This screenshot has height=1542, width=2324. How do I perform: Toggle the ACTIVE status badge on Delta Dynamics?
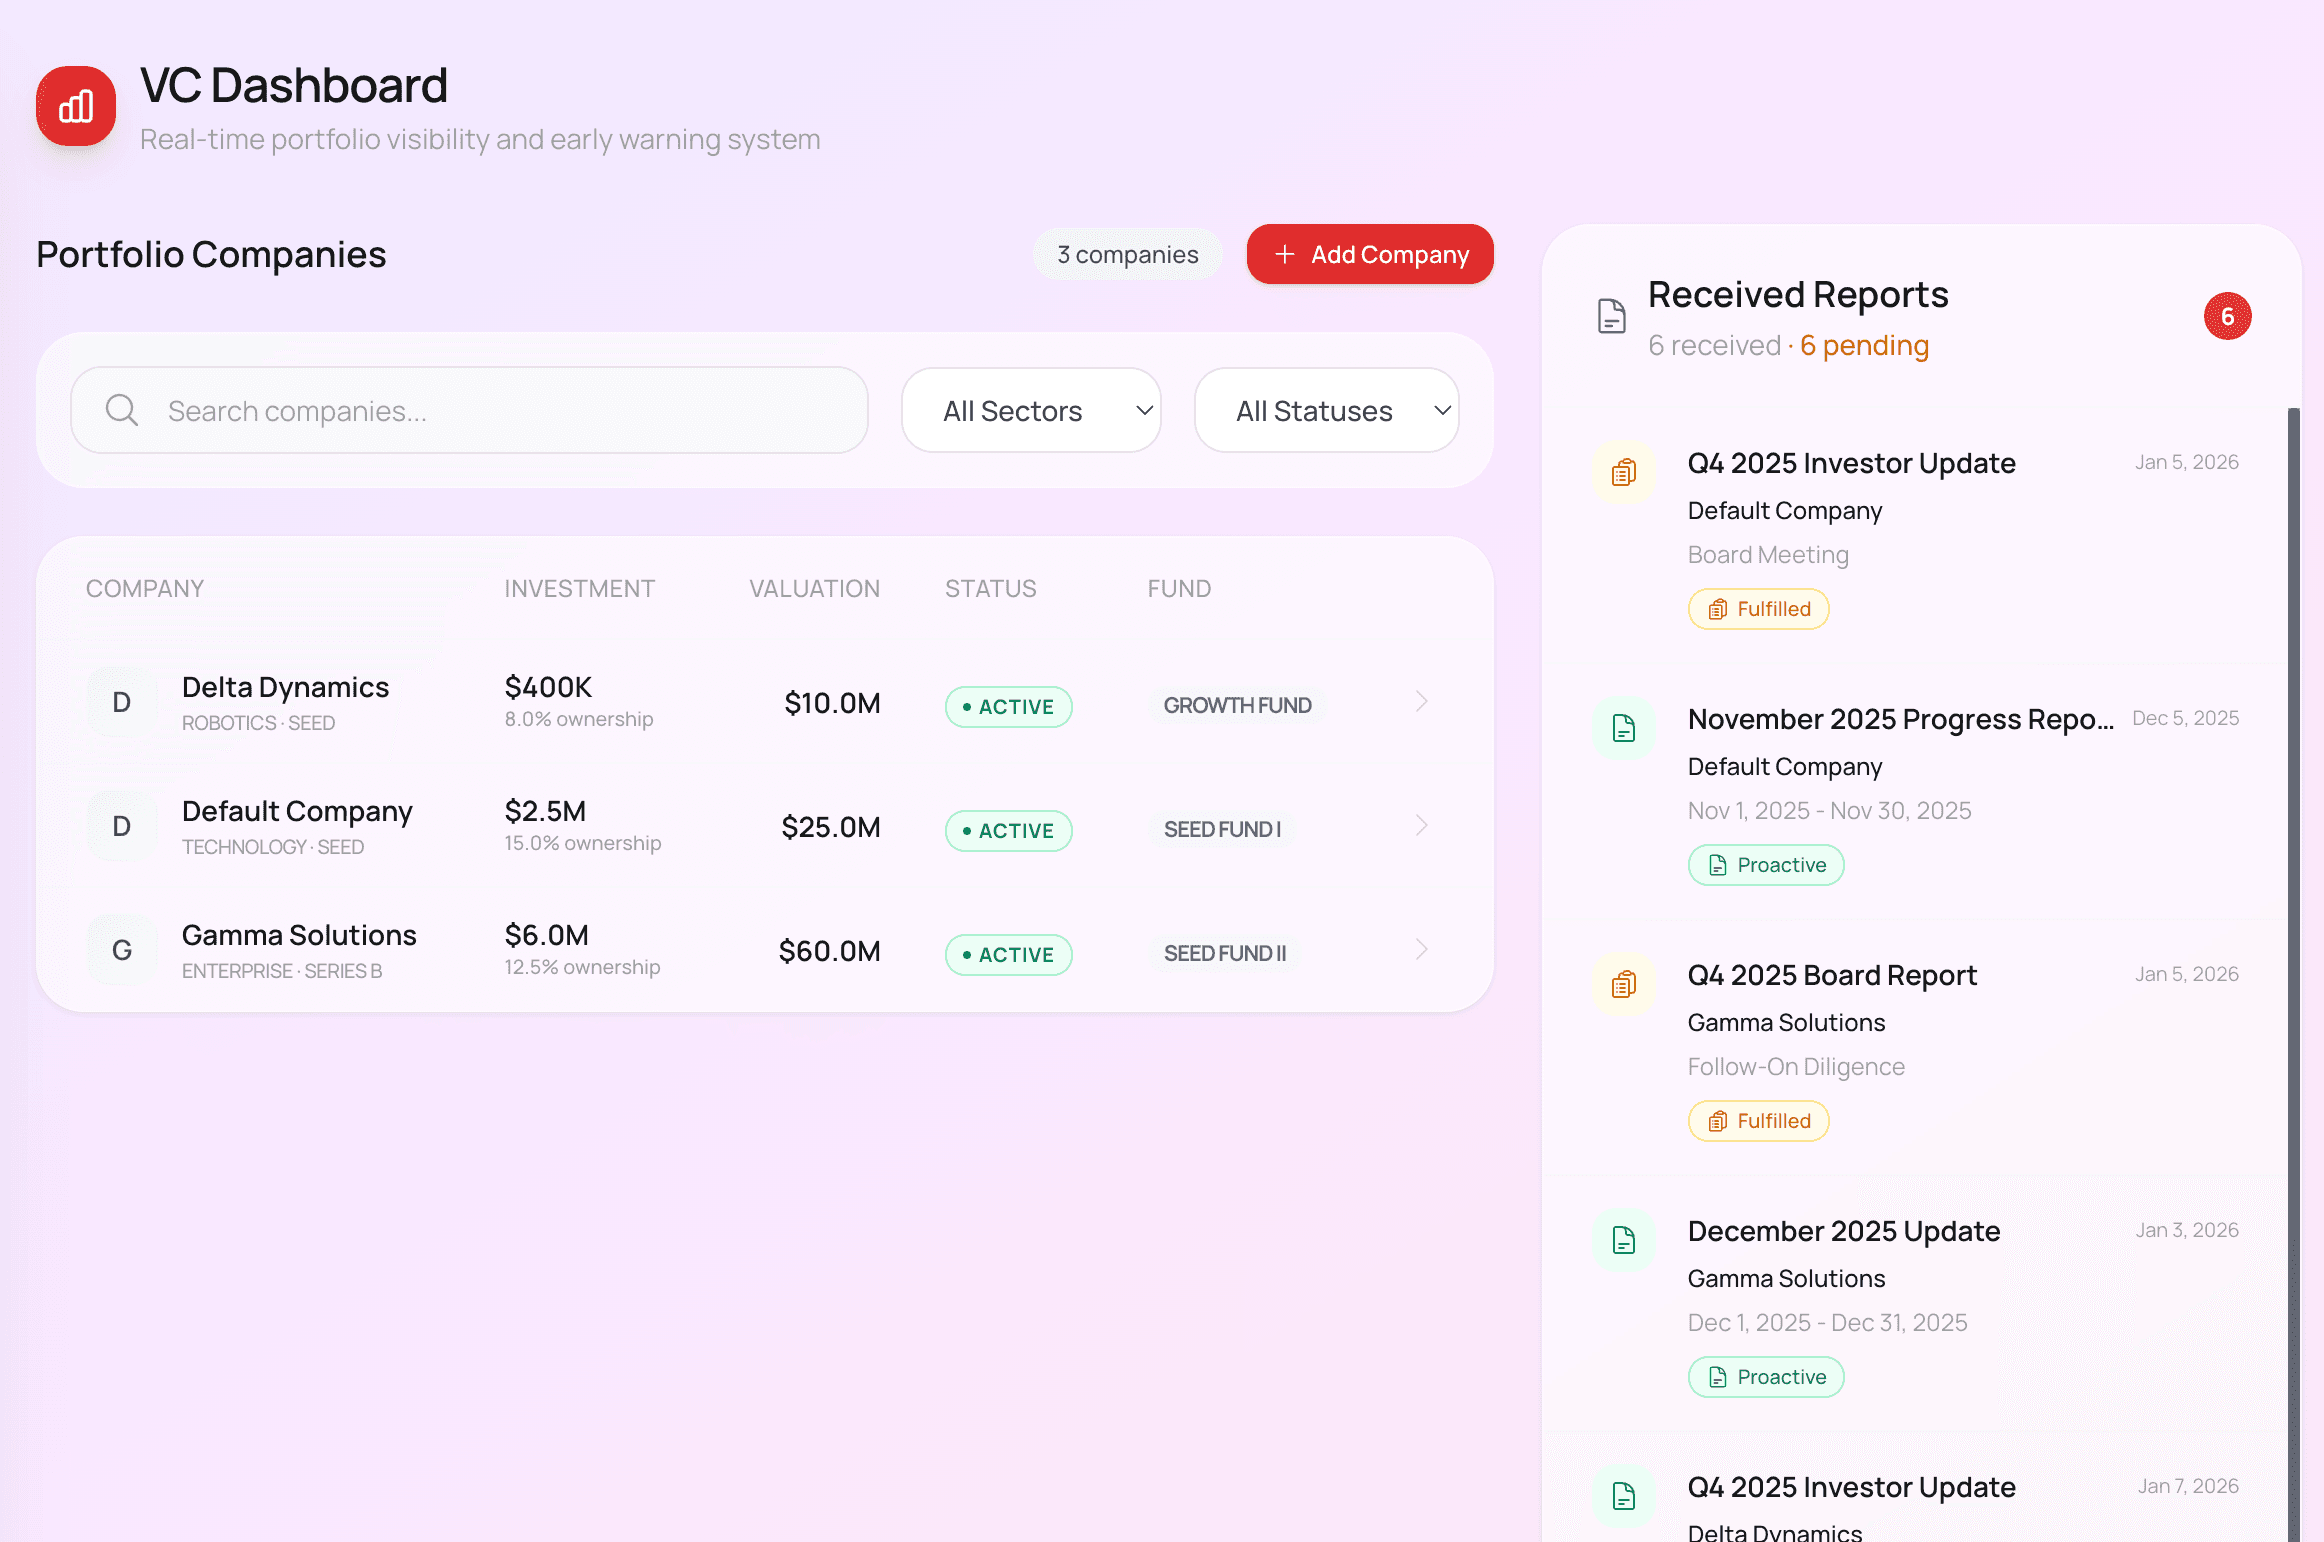[x=1008, y=706]
